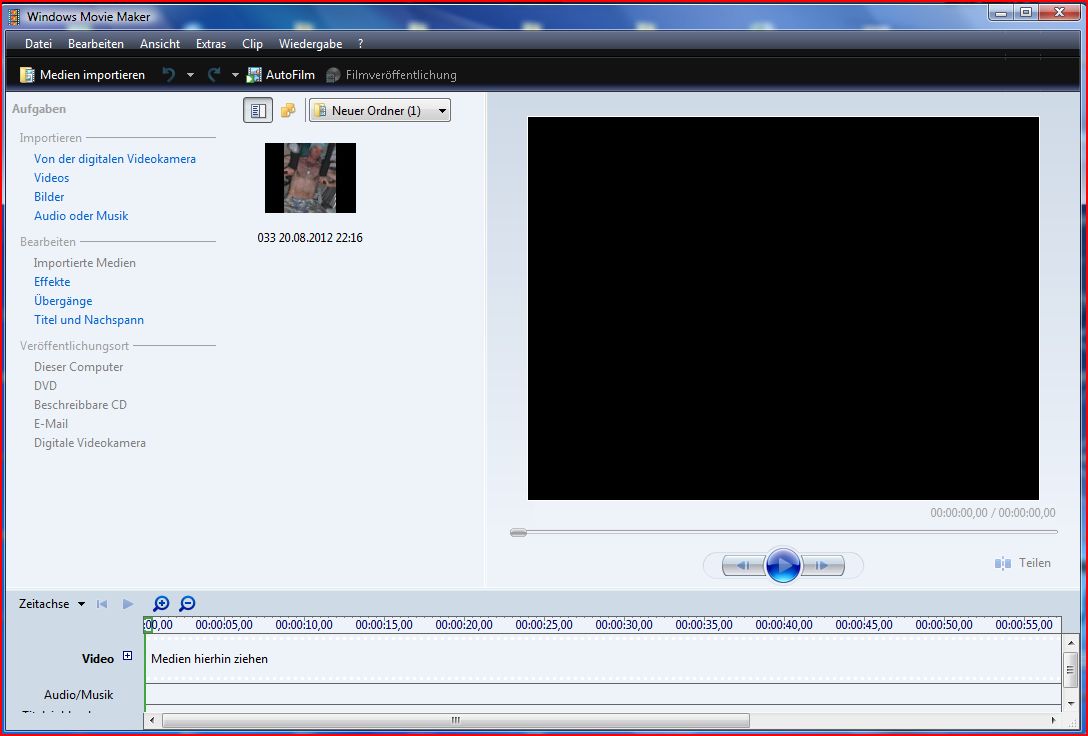Open the ? help menu

pos(360,44)
